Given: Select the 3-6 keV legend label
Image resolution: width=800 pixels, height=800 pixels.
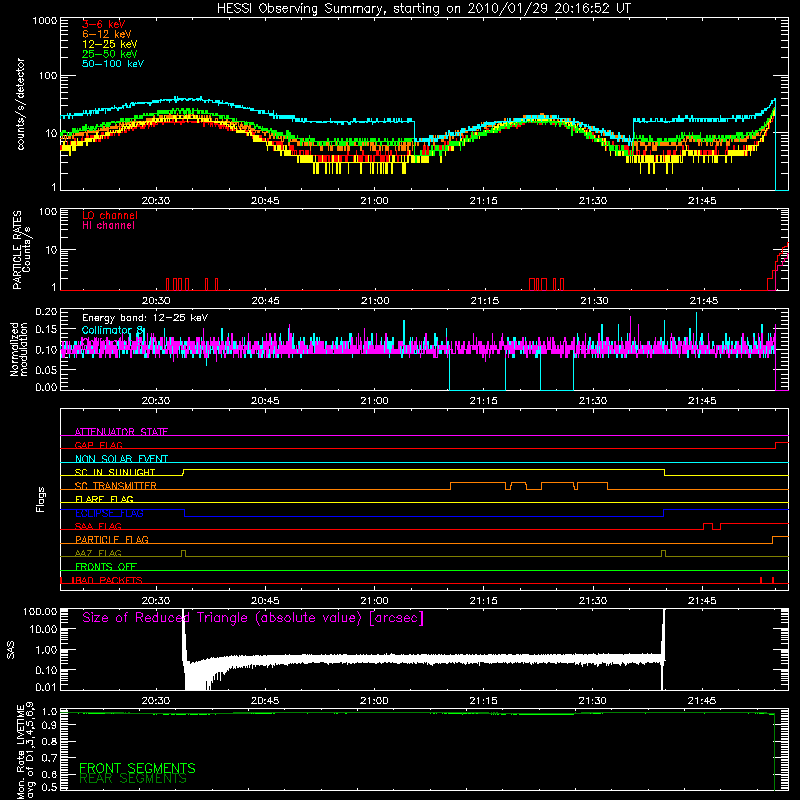Looking at the screenshot, I should click(x=104, y=24).
